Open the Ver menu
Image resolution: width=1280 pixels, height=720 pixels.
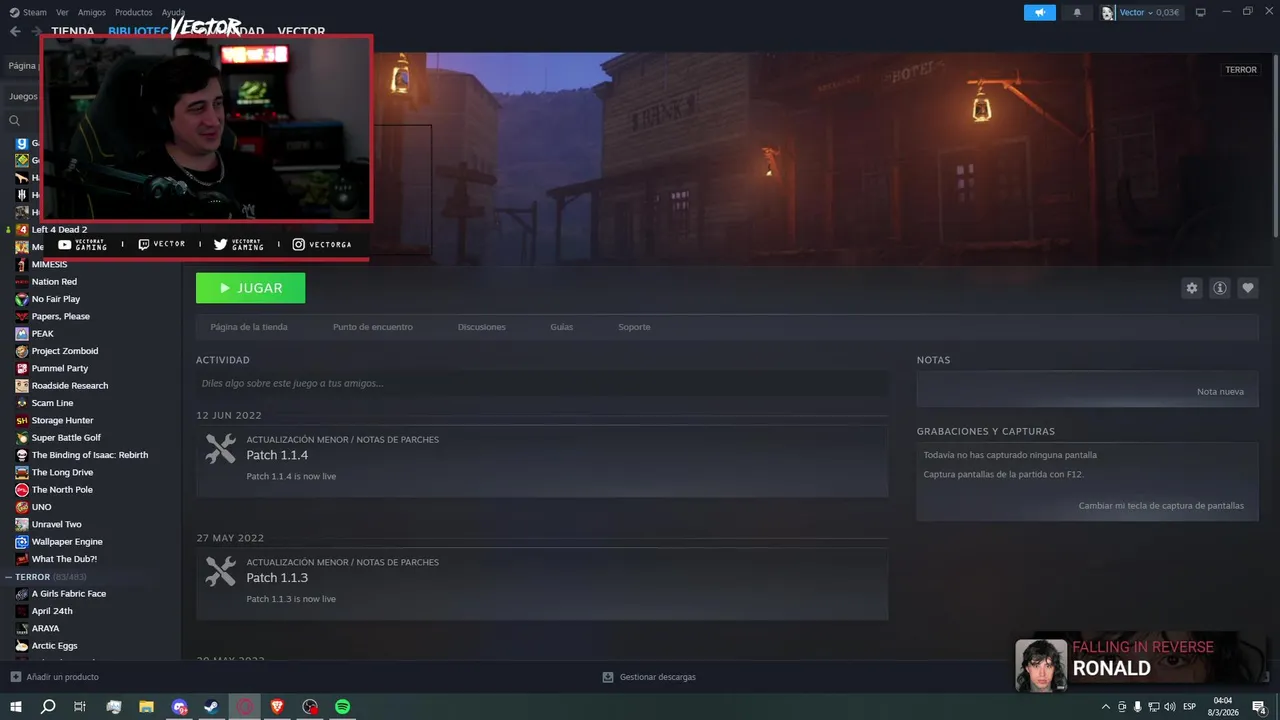tap(62, 12)
